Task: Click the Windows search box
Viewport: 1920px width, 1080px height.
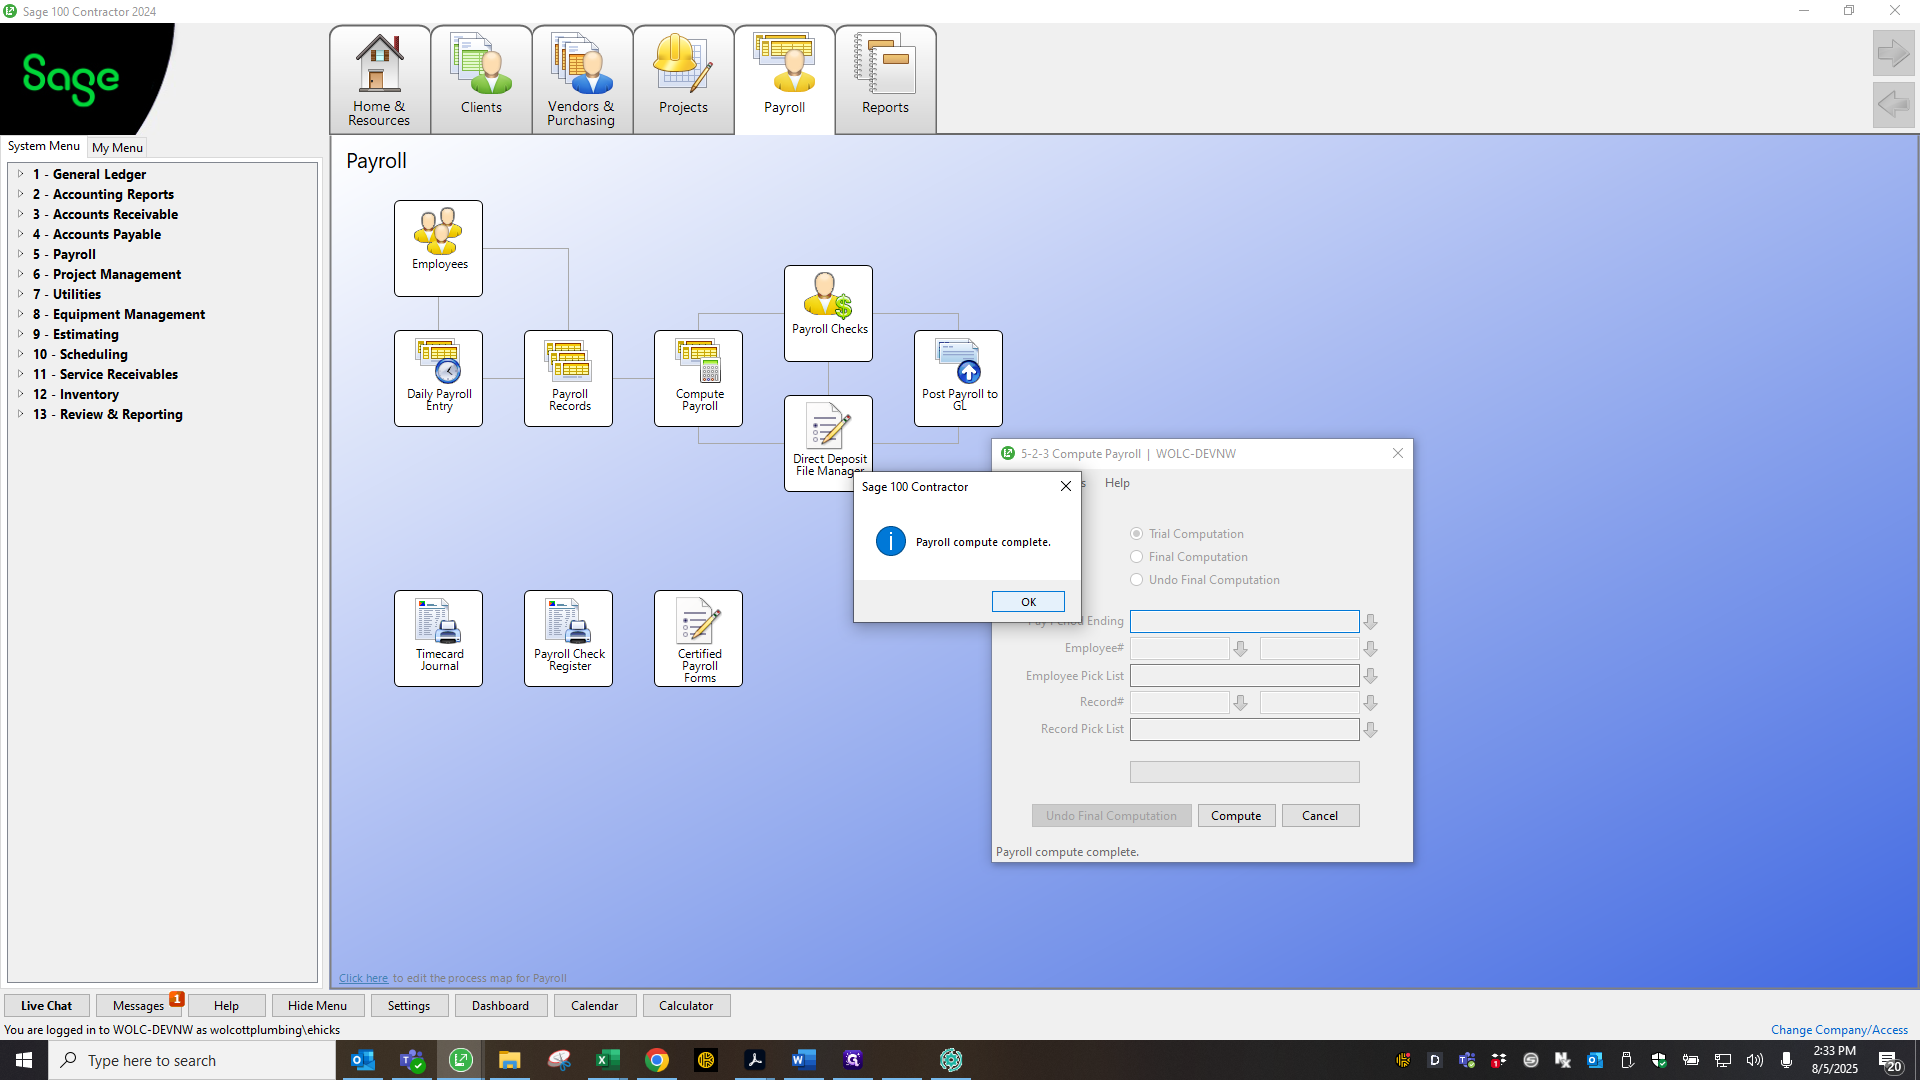Action: pyautogui.click(x=192, y=1060)
